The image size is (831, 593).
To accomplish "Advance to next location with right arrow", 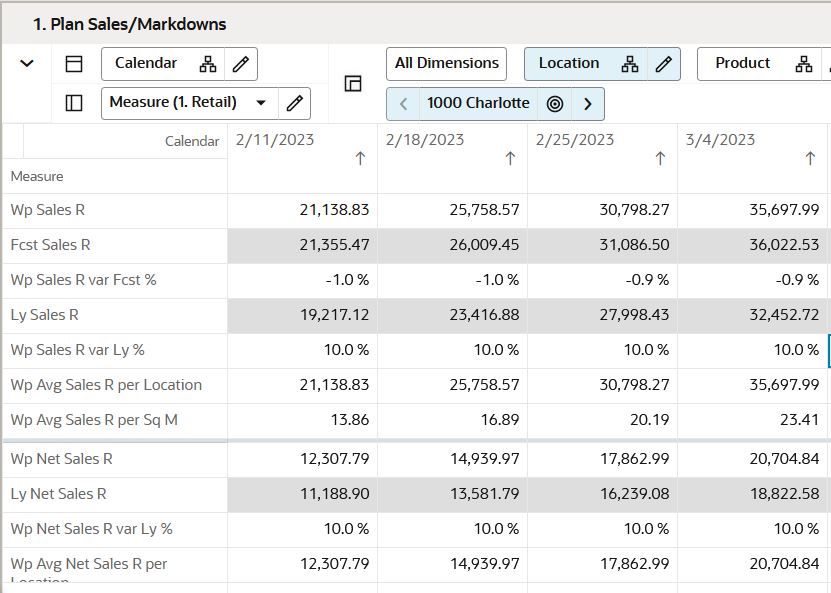I will (588, 104).
